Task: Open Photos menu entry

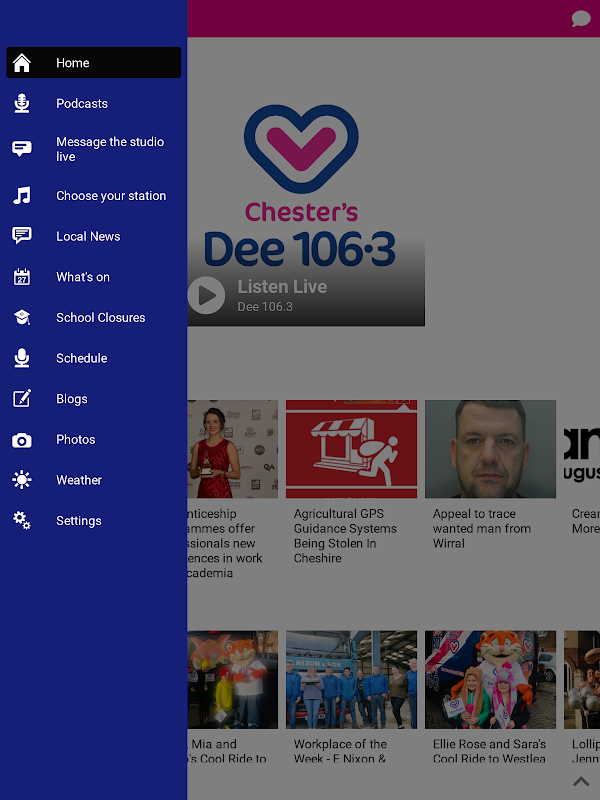Action: 93,440
